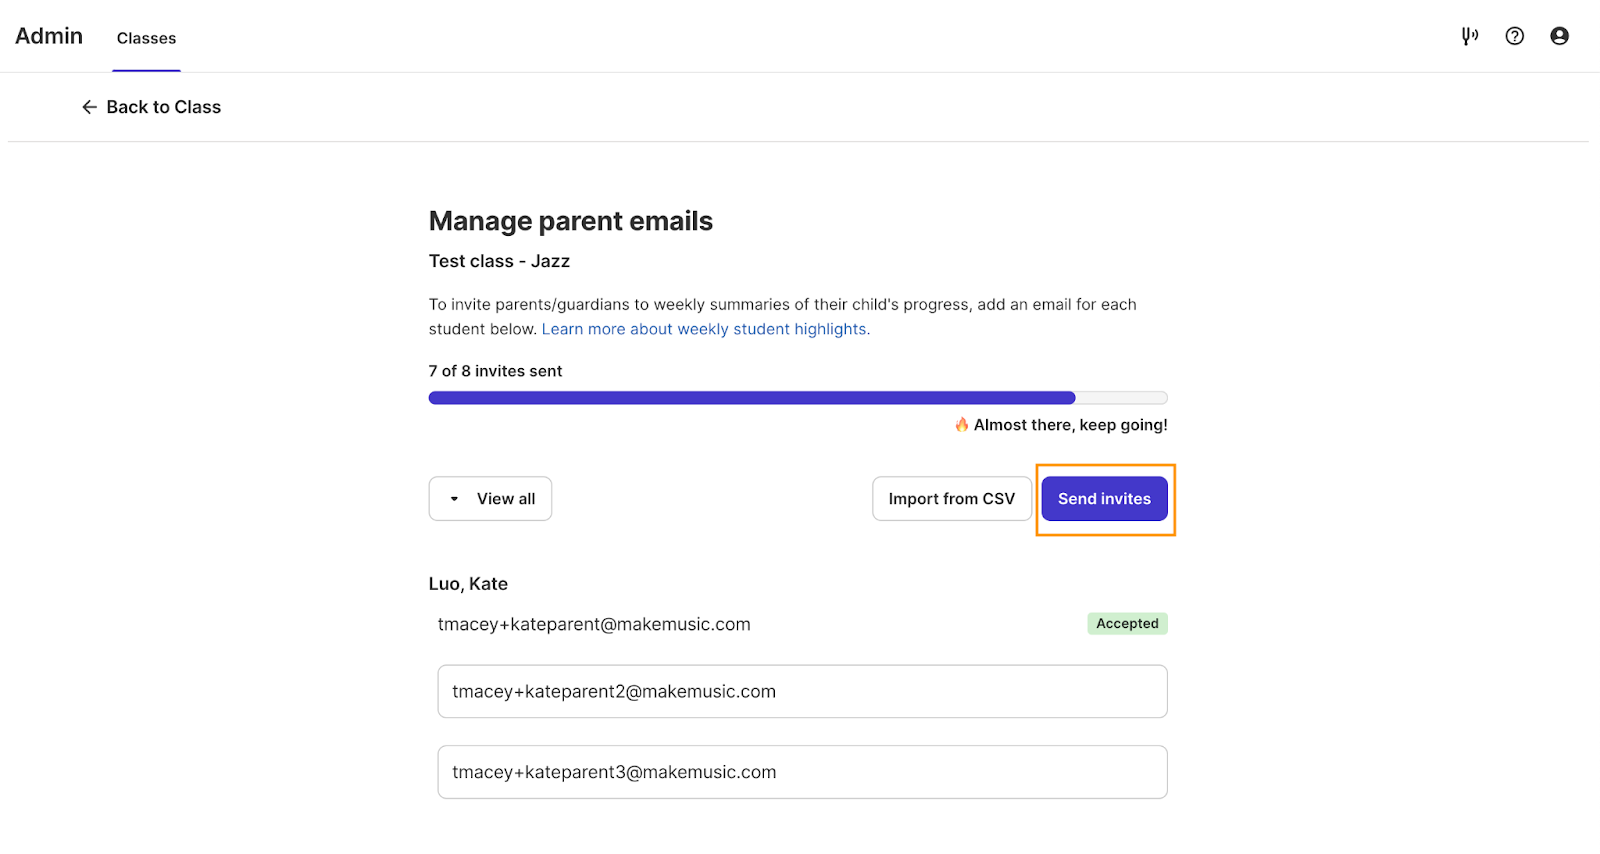Click the fire emoji beside Almost there
1600x854 pixels.
point(961,425)
